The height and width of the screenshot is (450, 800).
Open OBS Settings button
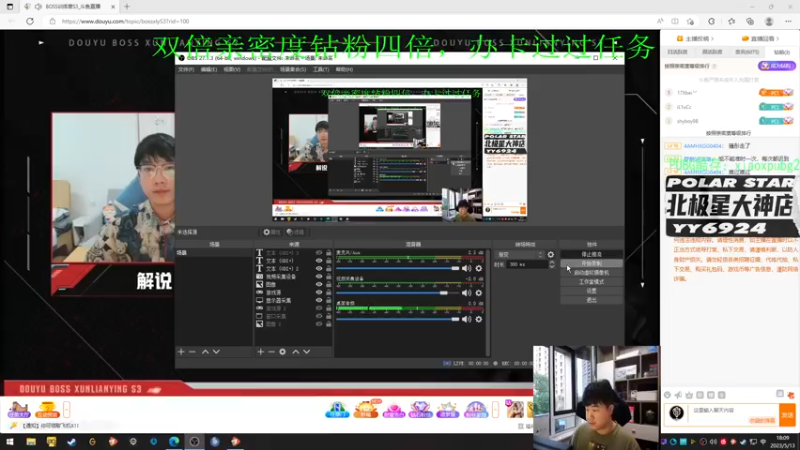[x=591, y=291]
